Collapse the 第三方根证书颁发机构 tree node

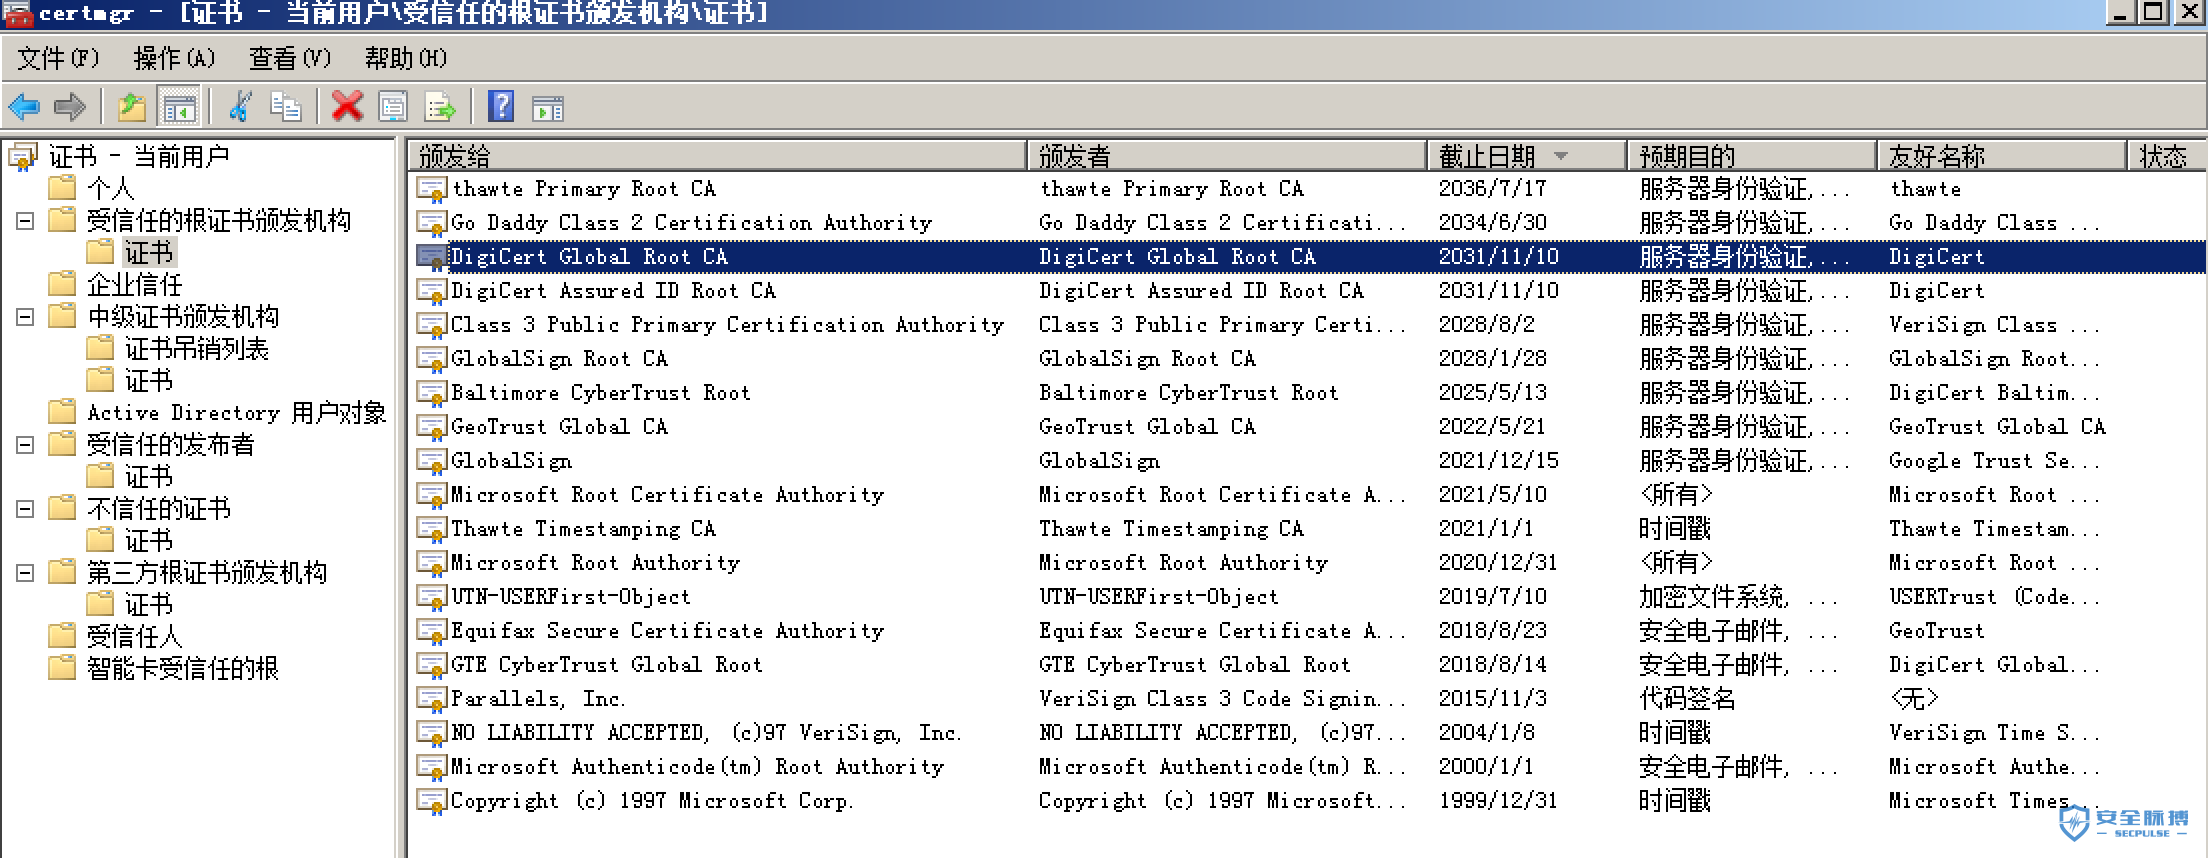click(x=25, y=573)
